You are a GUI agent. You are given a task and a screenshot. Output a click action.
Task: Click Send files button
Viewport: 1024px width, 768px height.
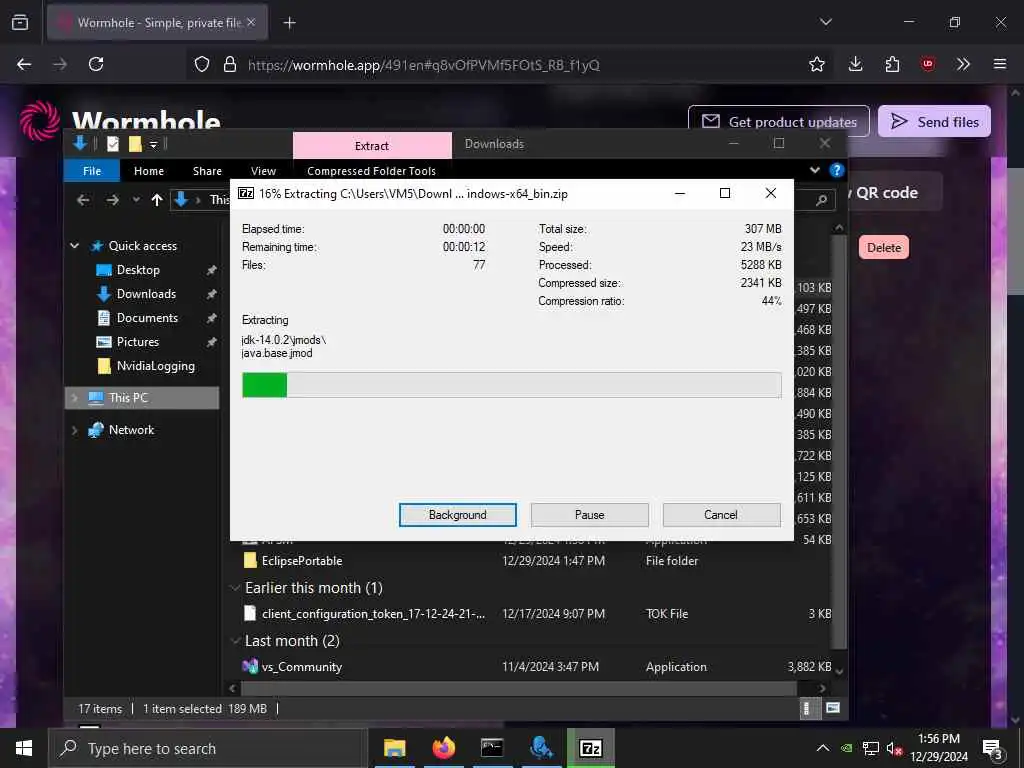tap(934, 121)
